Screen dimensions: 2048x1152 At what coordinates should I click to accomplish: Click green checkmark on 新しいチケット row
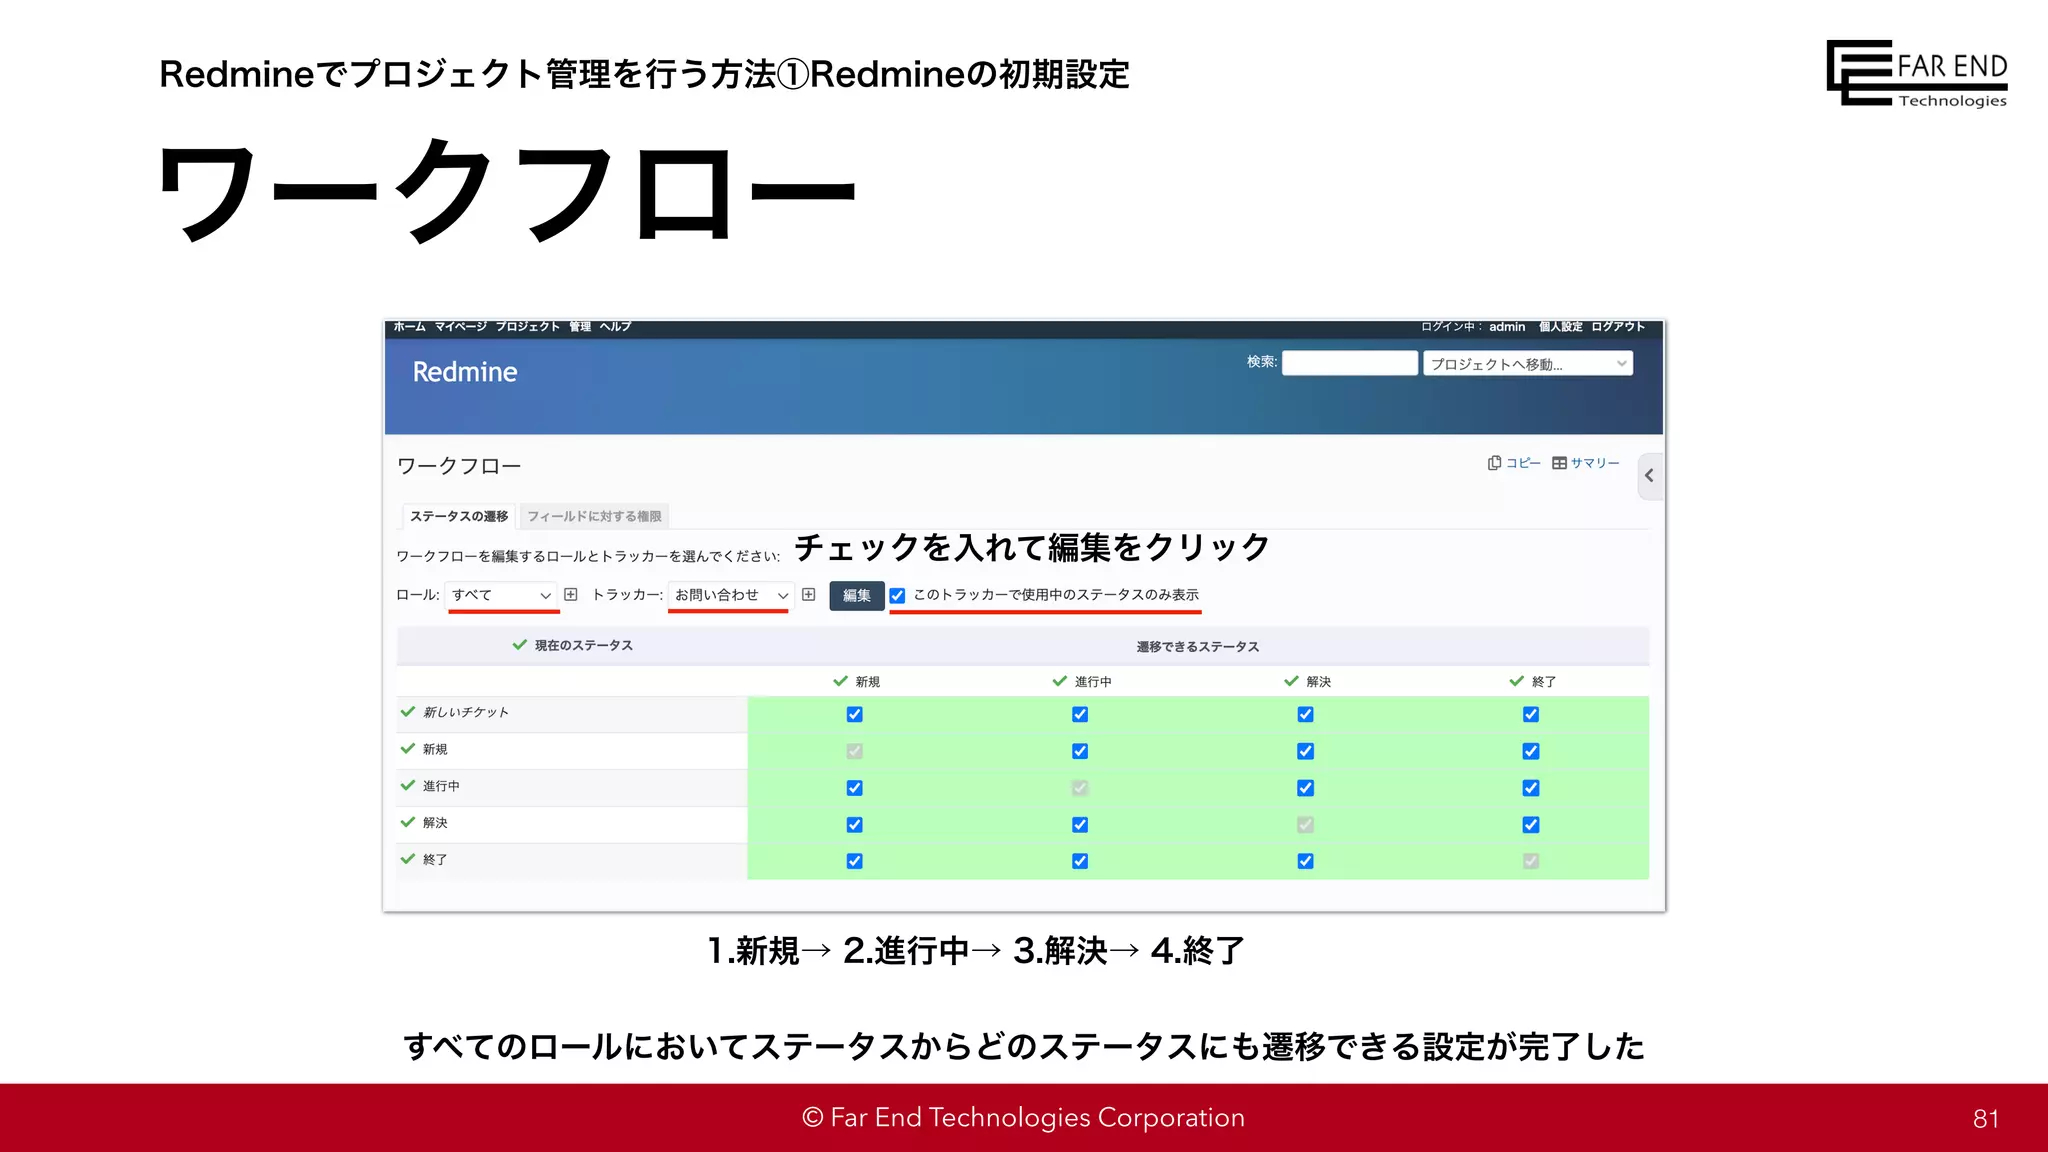[408, 712]
